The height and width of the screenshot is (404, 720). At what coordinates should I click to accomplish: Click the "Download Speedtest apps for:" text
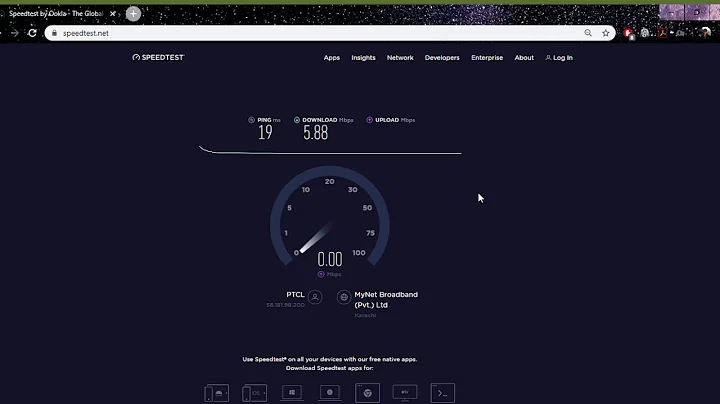330,368
